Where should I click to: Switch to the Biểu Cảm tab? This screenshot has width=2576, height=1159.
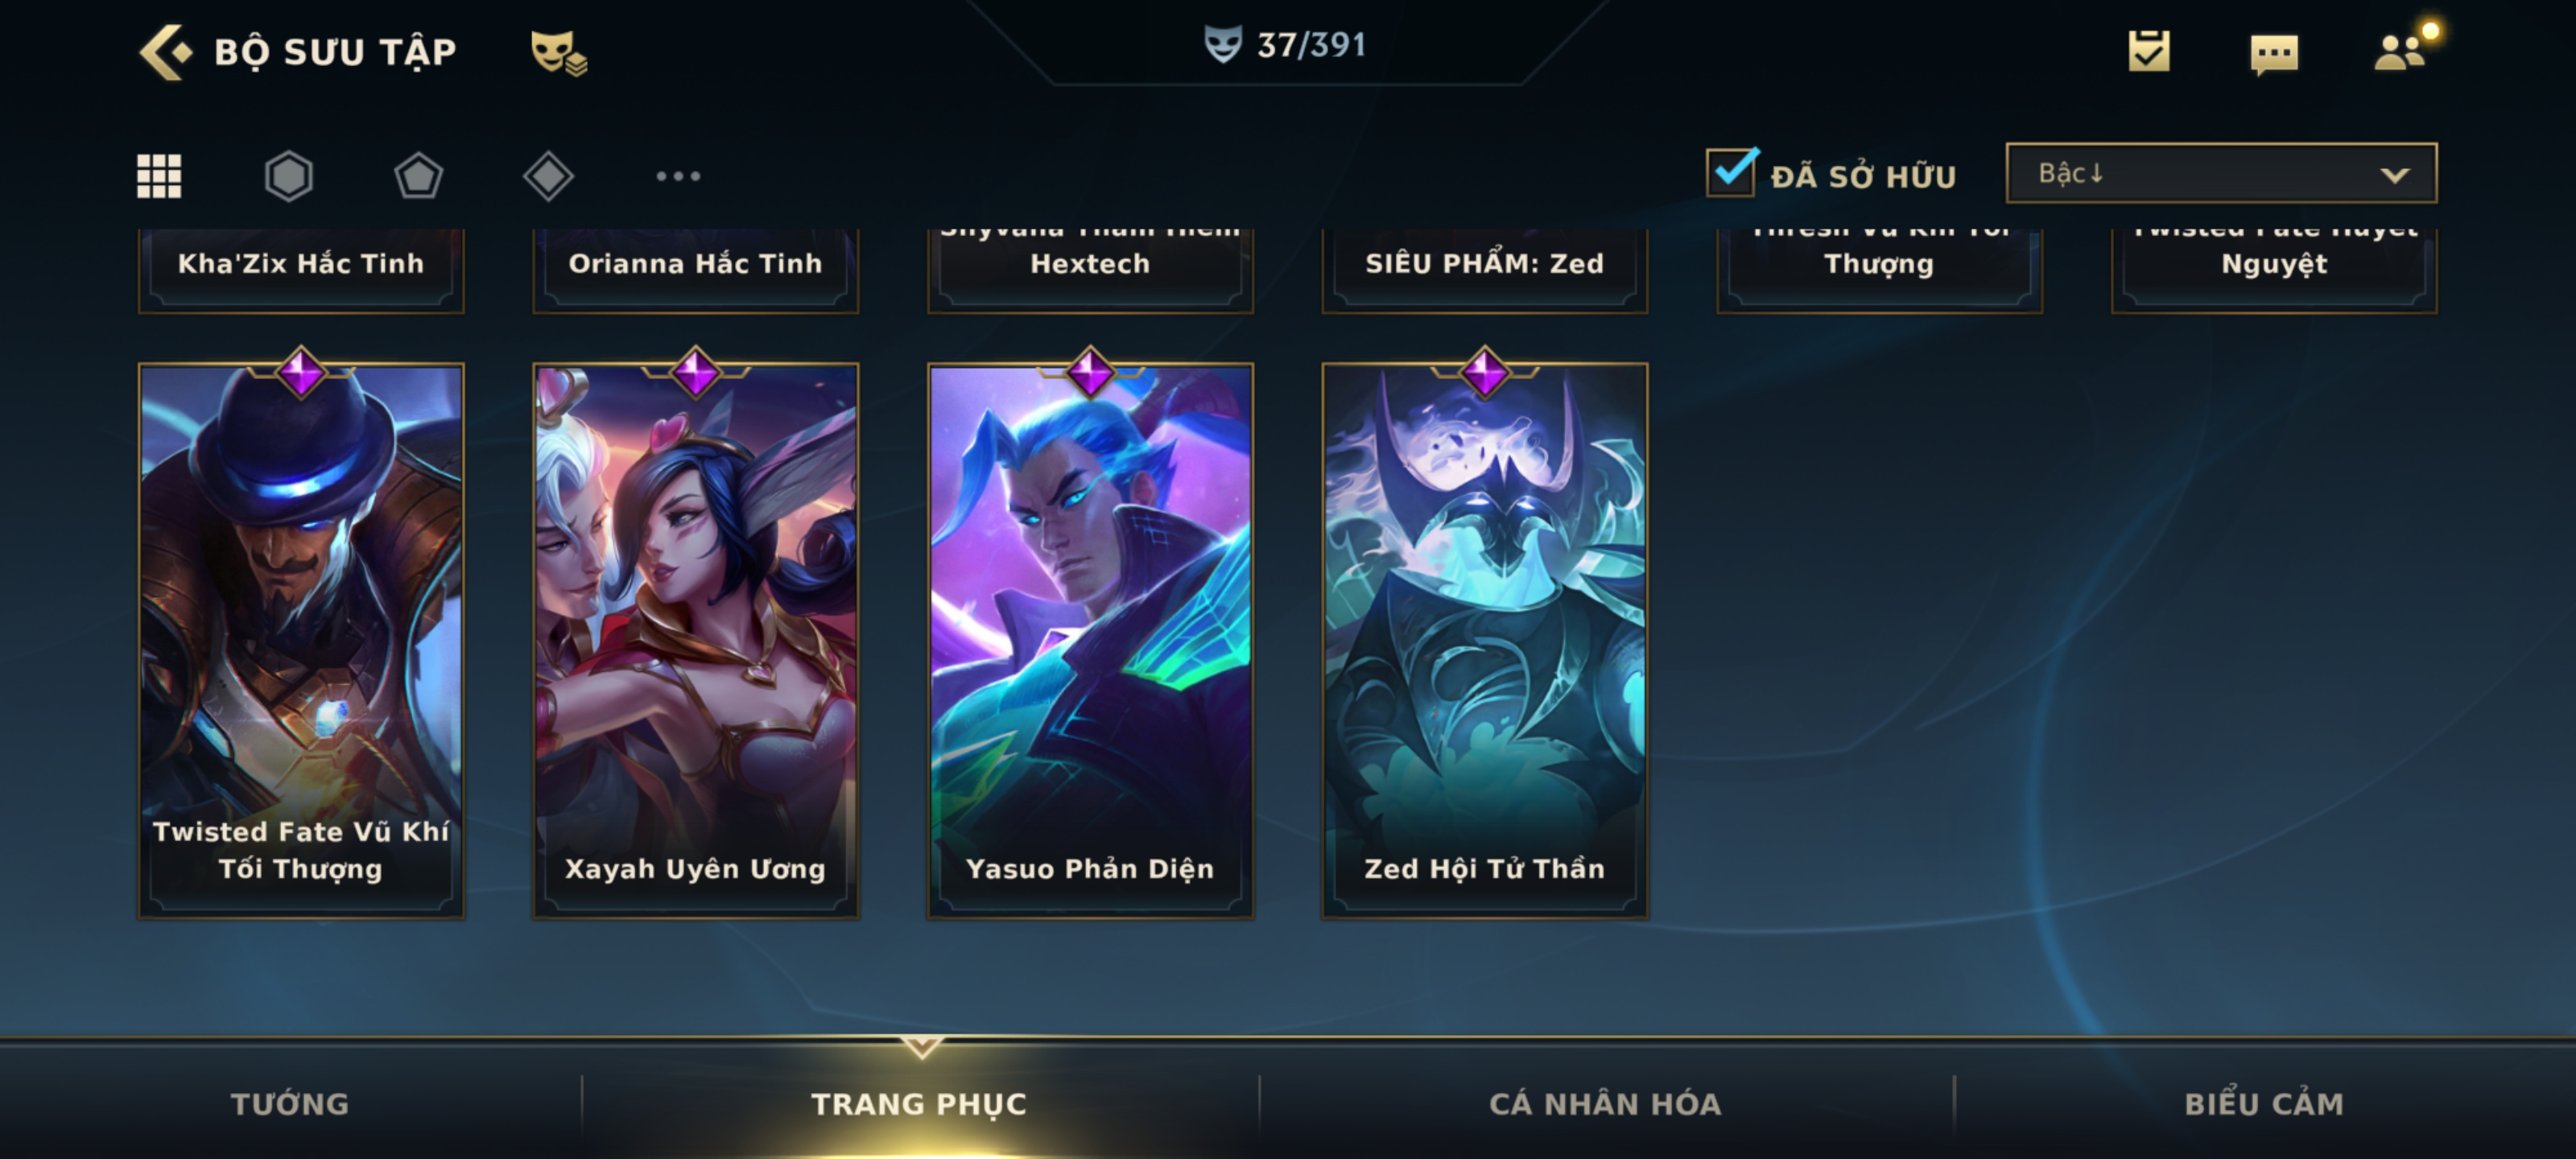coord(2264,1103)
